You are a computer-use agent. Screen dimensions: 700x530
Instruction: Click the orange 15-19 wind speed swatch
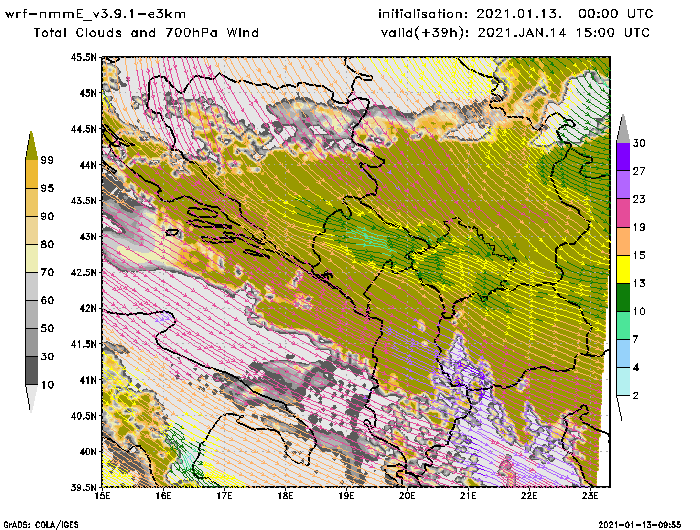coord(623,241)
